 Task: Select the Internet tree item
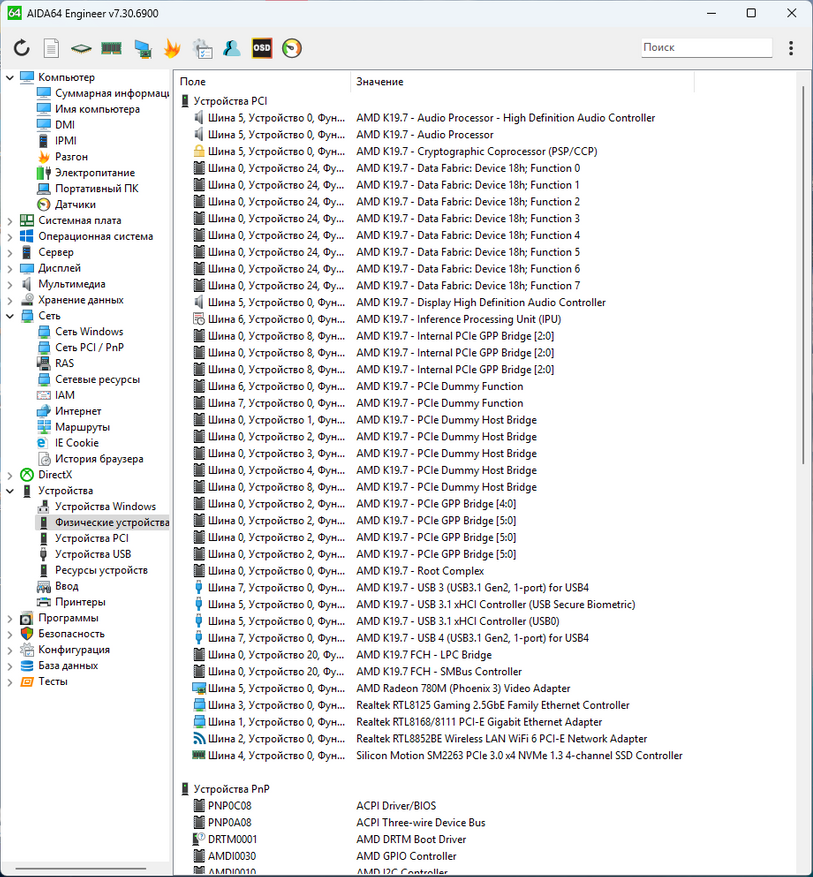[x=69, y=411]
